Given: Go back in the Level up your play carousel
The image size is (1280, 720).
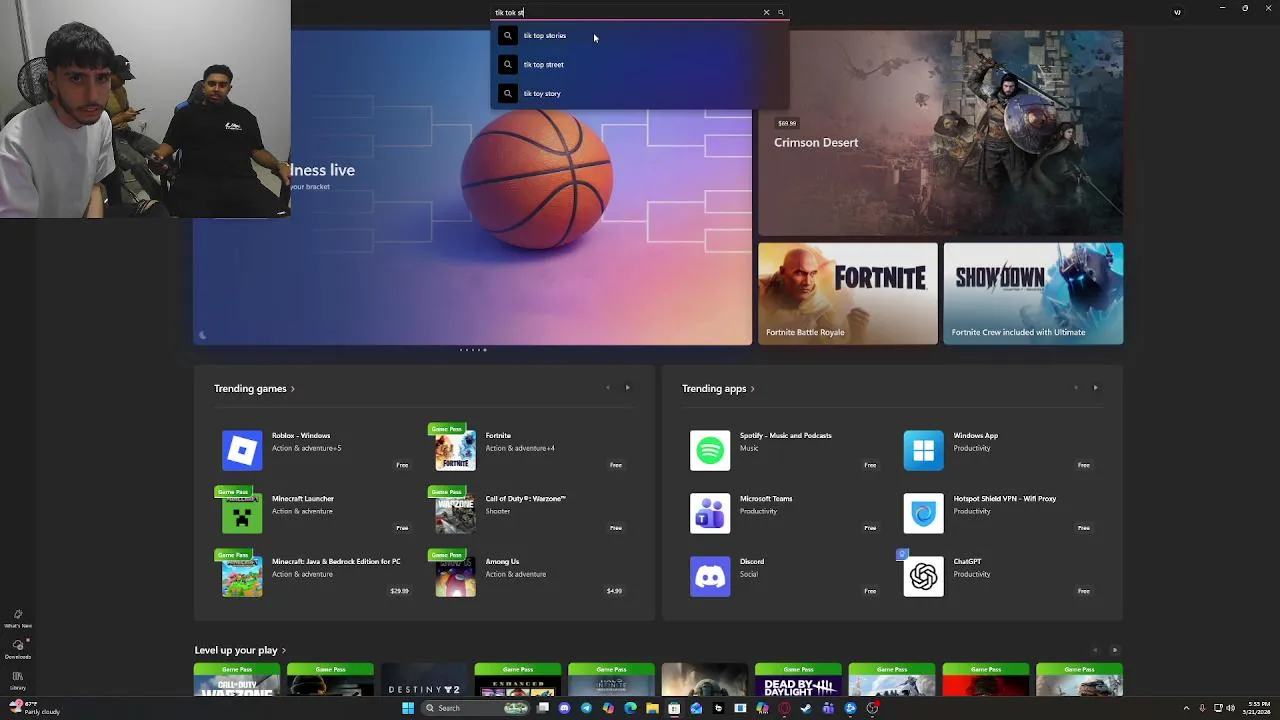Looking at the screenshot, I should click(1095, 650).
